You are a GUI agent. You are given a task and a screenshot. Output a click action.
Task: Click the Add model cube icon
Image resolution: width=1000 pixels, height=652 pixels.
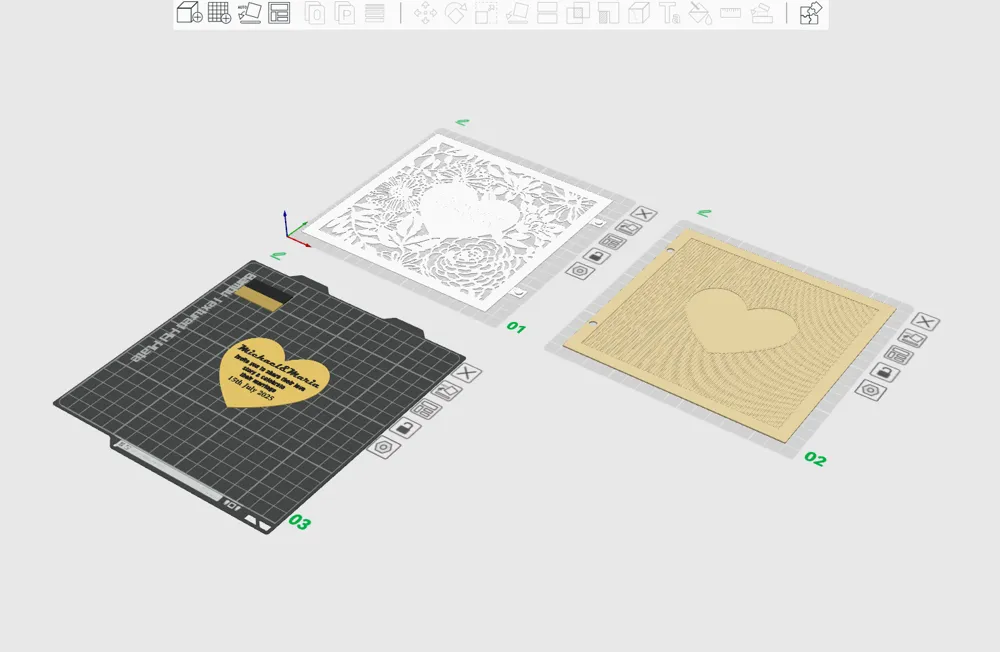188,13
